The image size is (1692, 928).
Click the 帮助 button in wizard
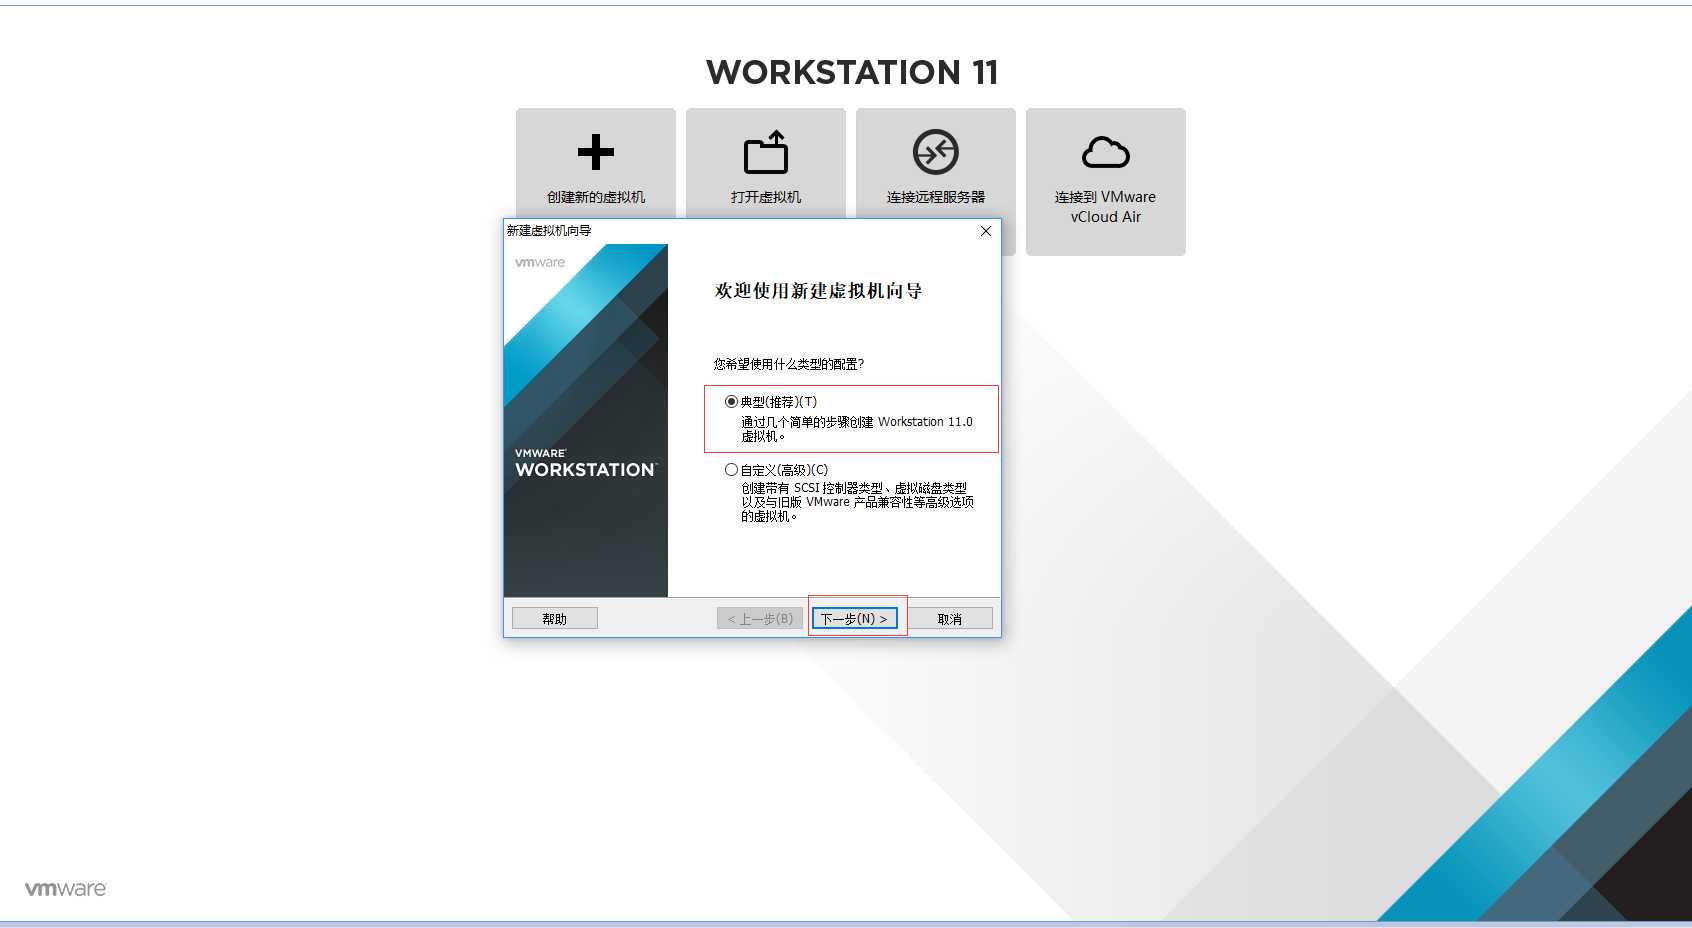click(555, 619)
